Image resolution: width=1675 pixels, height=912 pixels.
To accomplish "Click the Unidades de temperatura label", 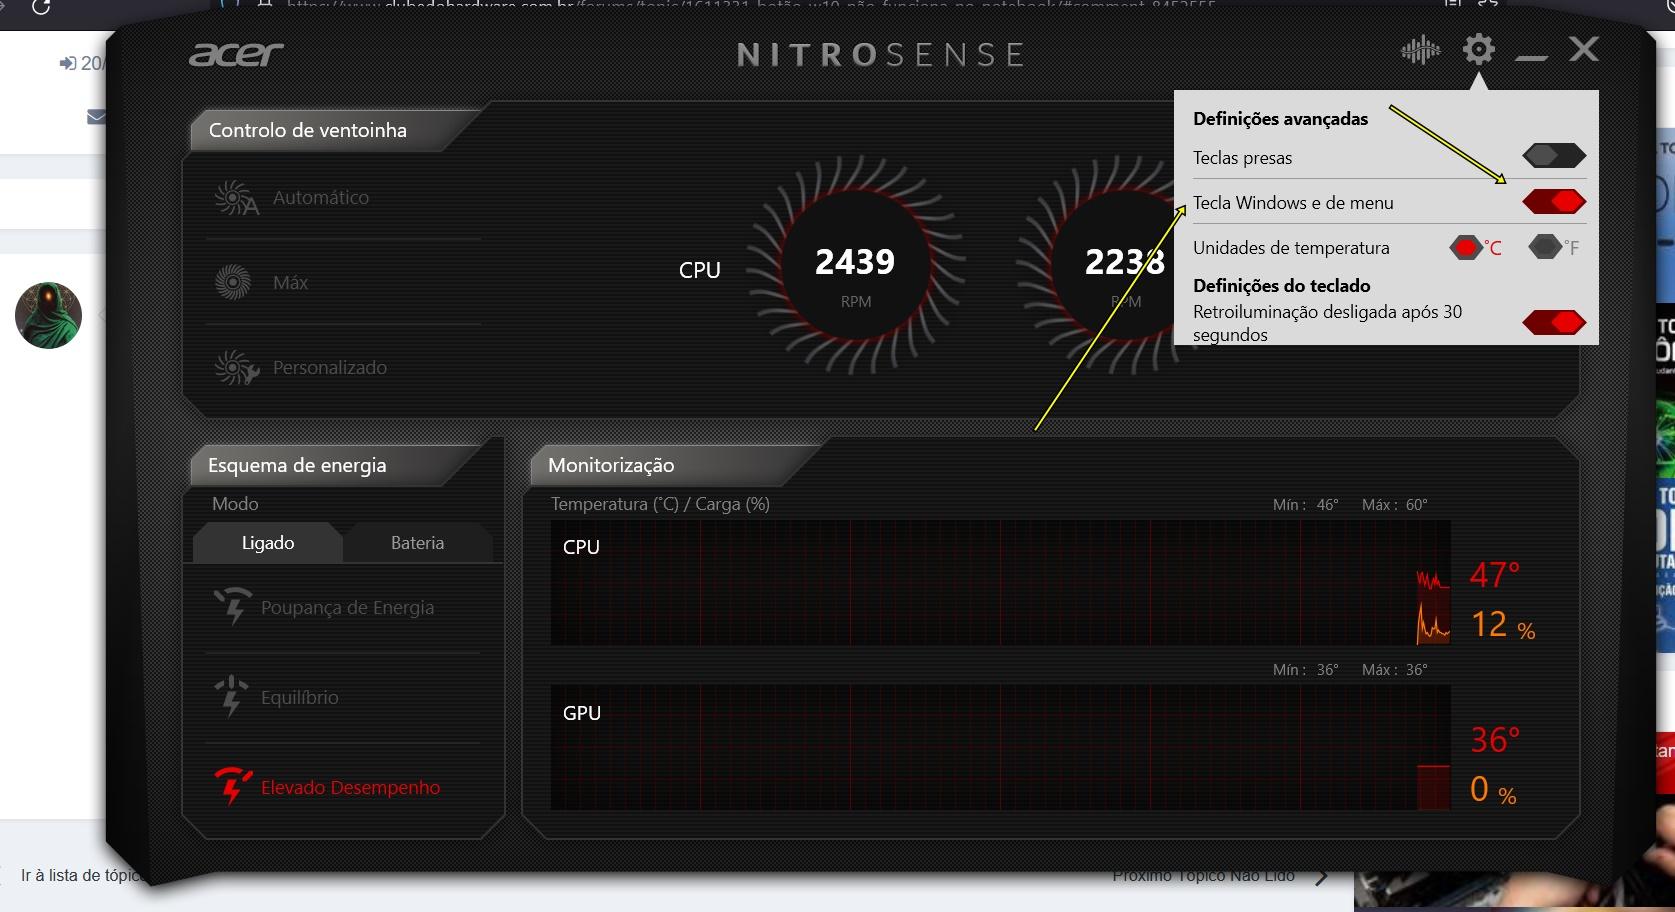I will (1291, 248).
